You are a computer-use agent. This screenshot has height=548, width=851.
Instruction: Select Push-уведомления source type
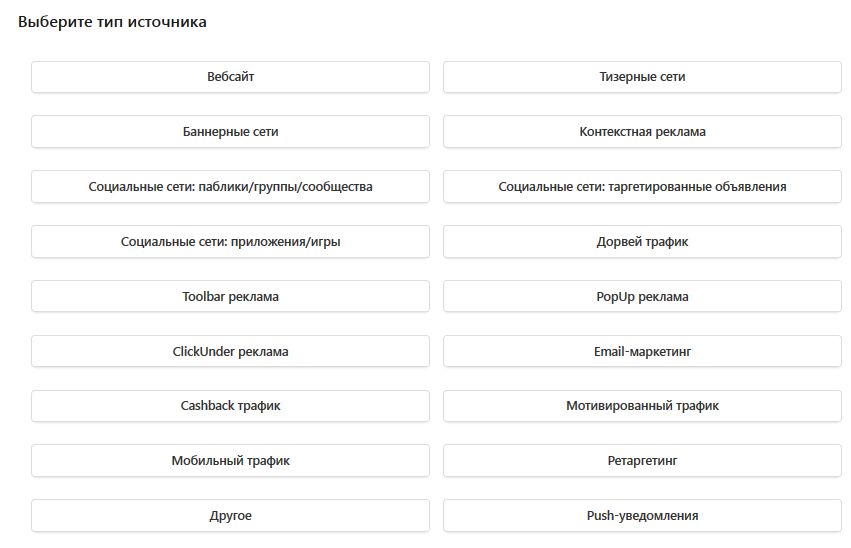642,516
